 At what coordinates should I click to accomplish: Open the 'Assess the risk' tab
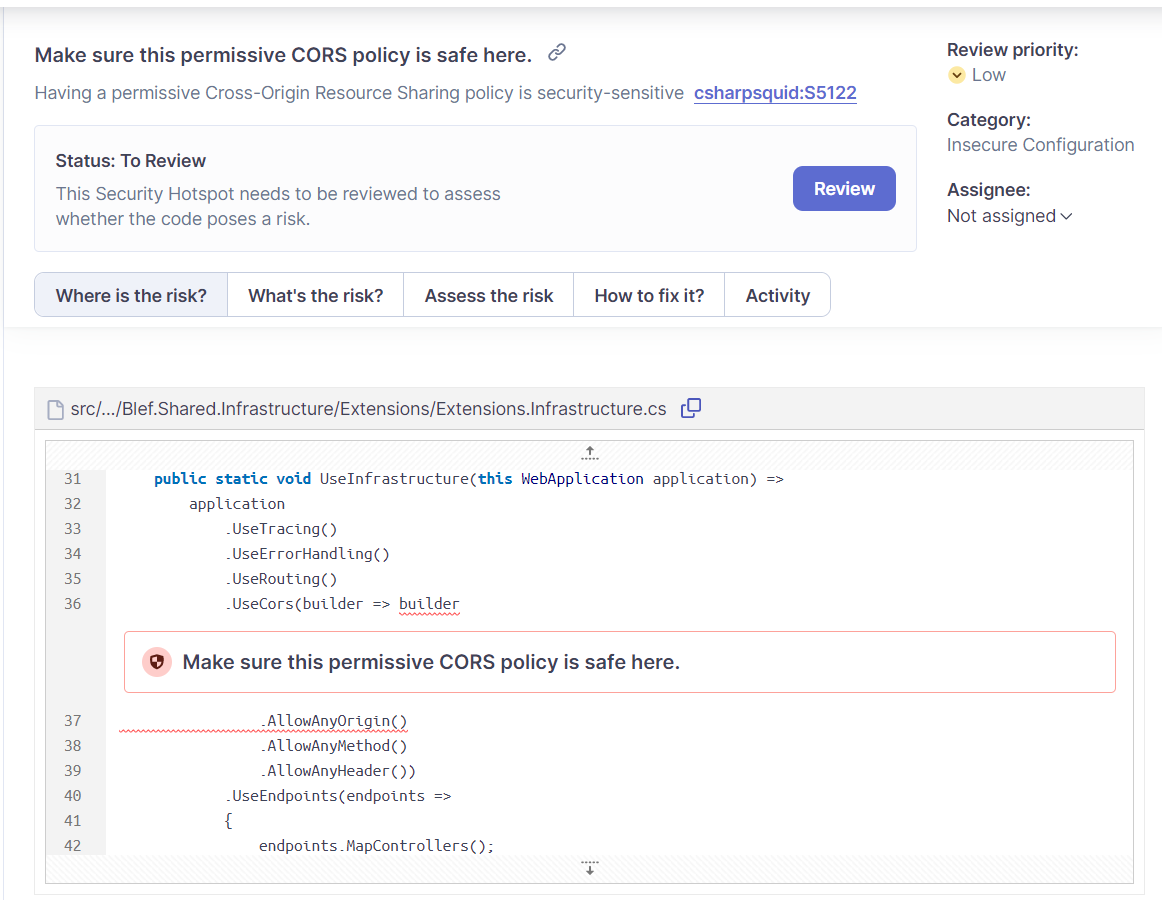coord(489,295)
